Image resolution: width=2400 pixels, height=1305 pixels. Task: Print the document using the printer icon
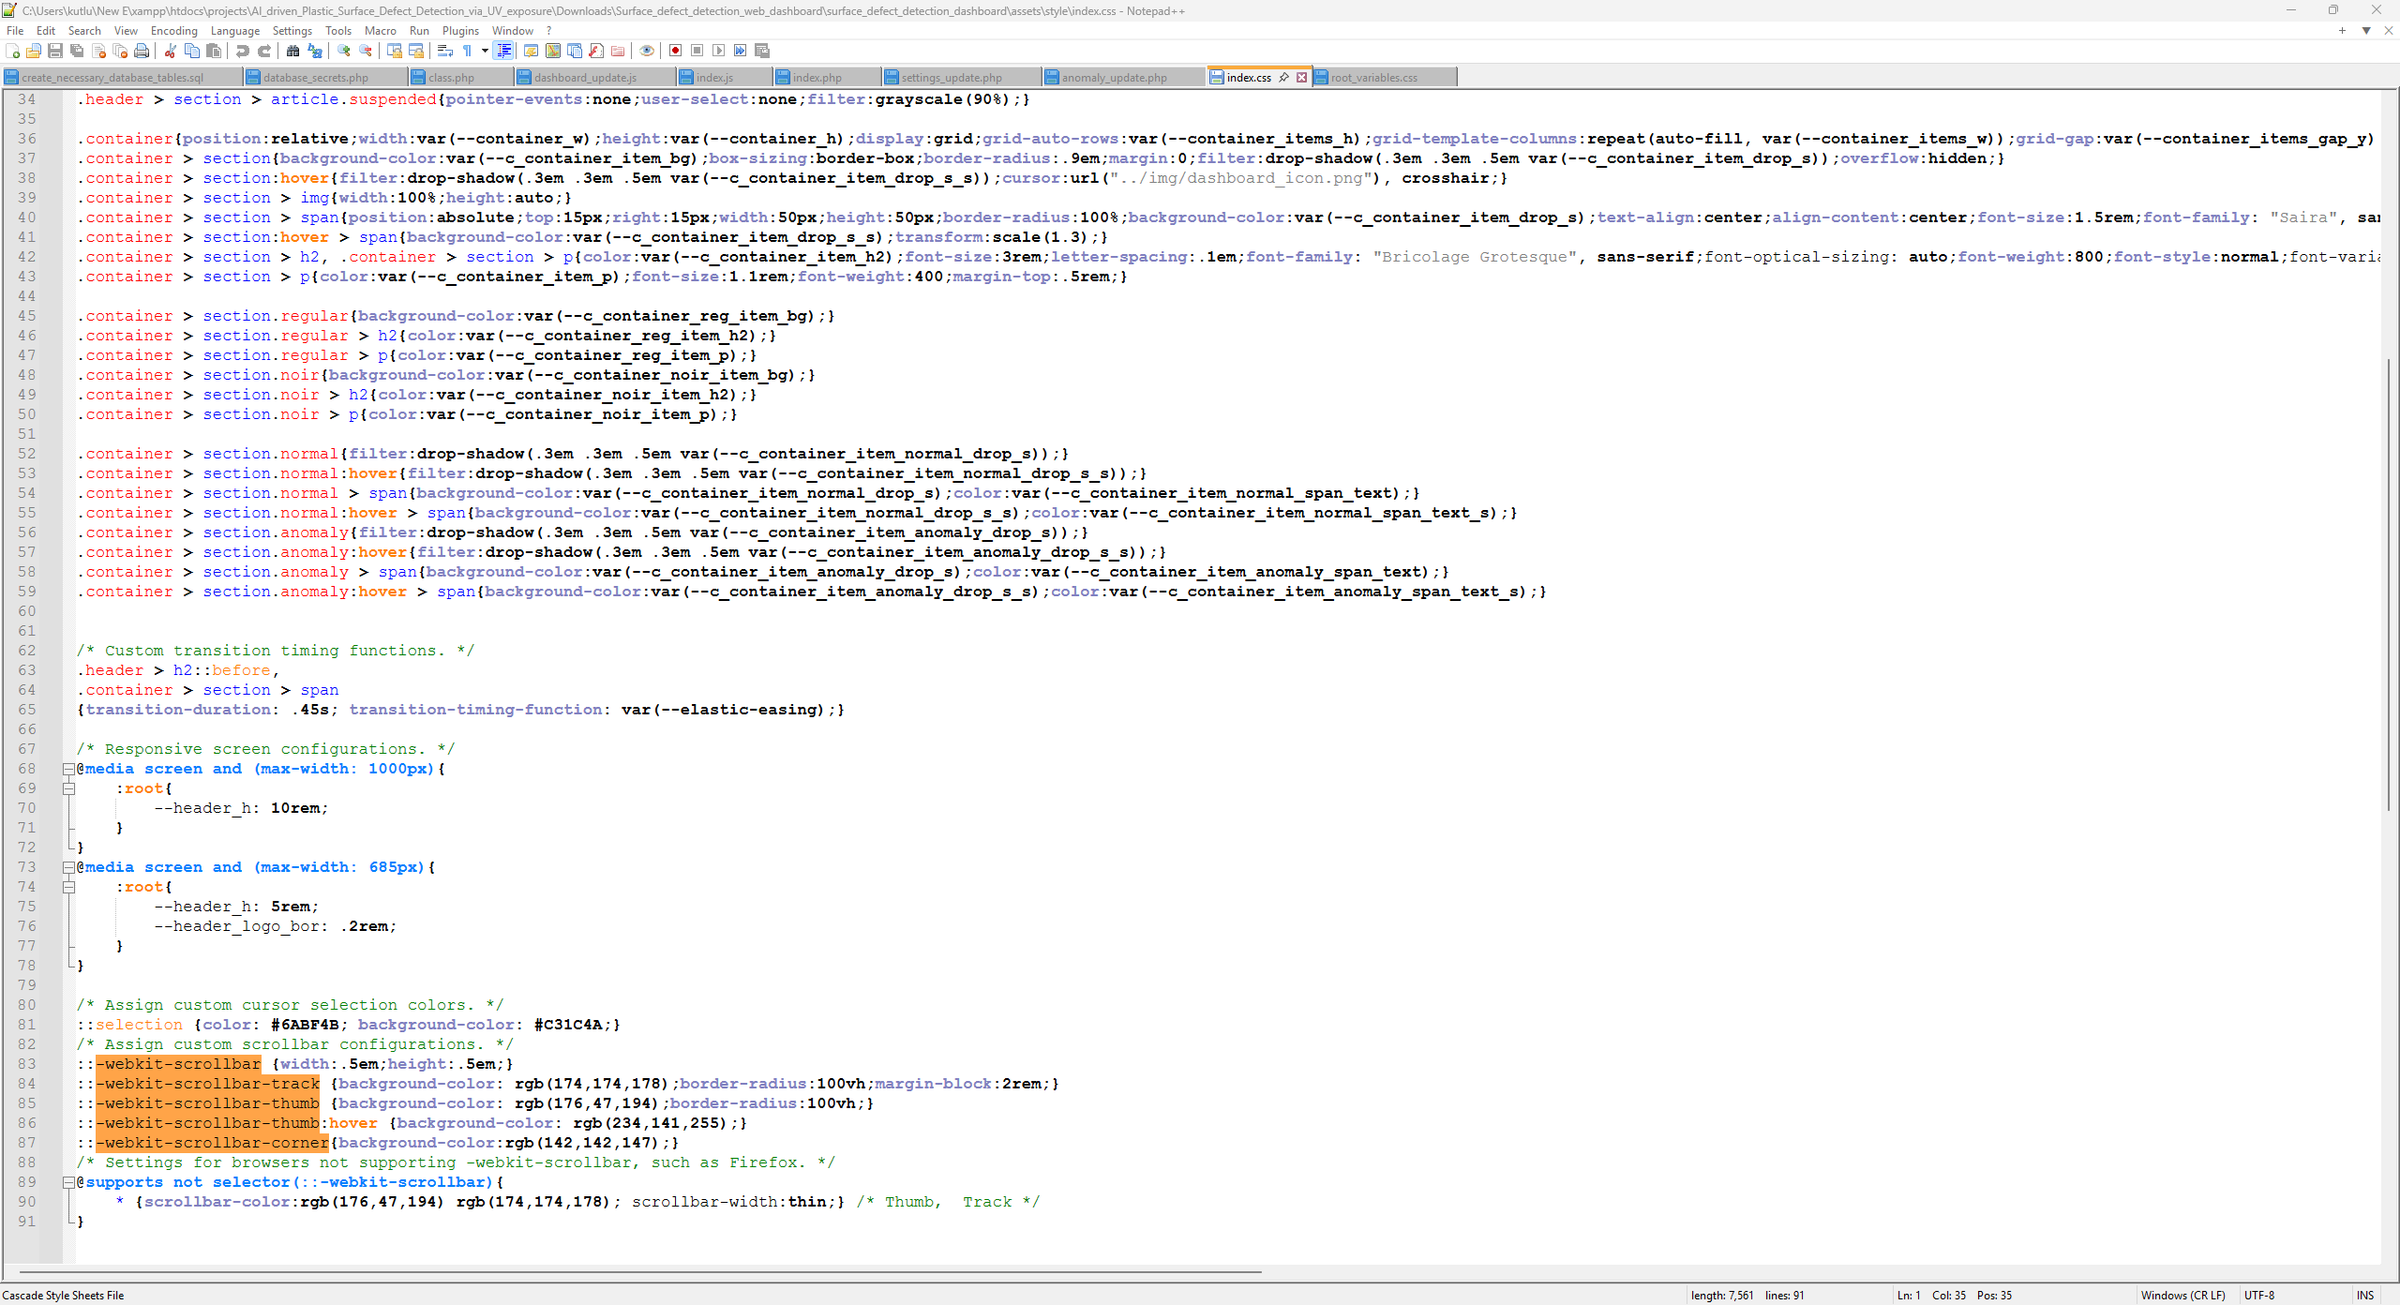[x=142, y=51]
